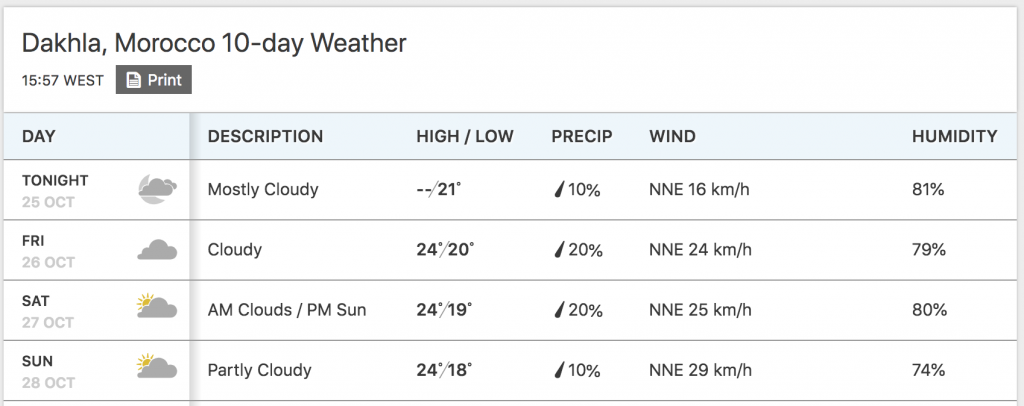Click Saturday's sun and cloud icon

coord(157,306)
